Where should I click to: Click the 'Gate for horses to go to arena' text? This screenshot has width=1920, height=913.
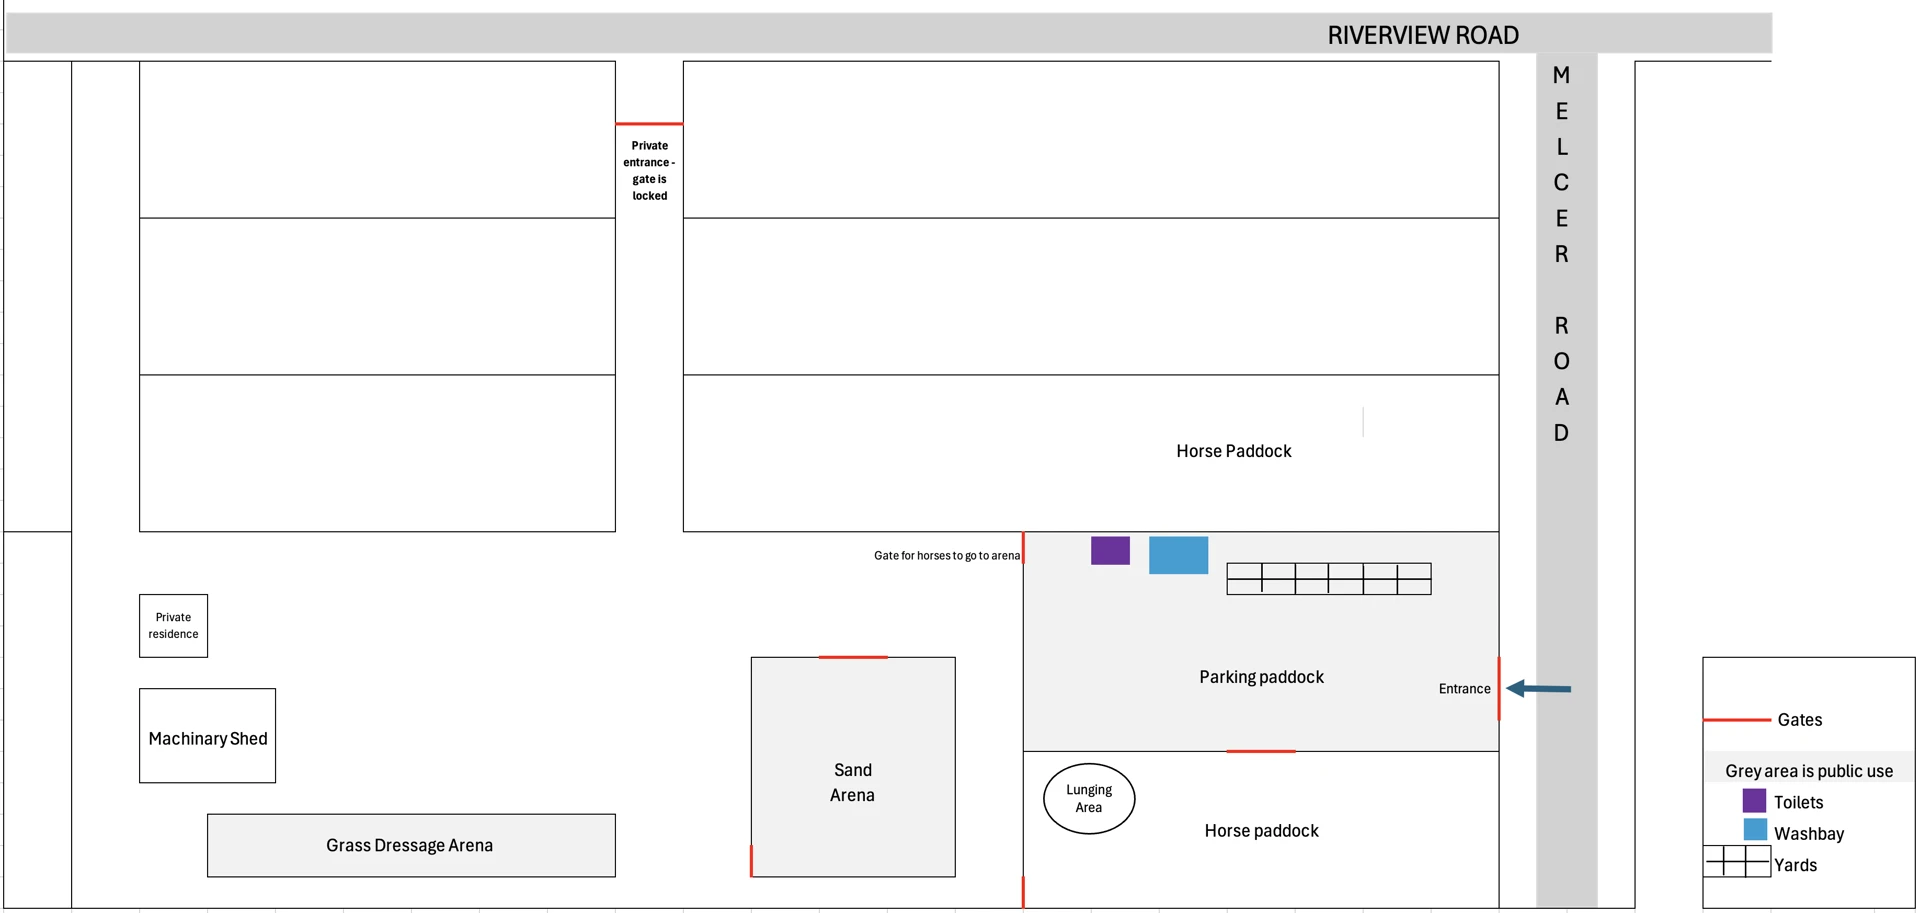click(x=947, y=556)
